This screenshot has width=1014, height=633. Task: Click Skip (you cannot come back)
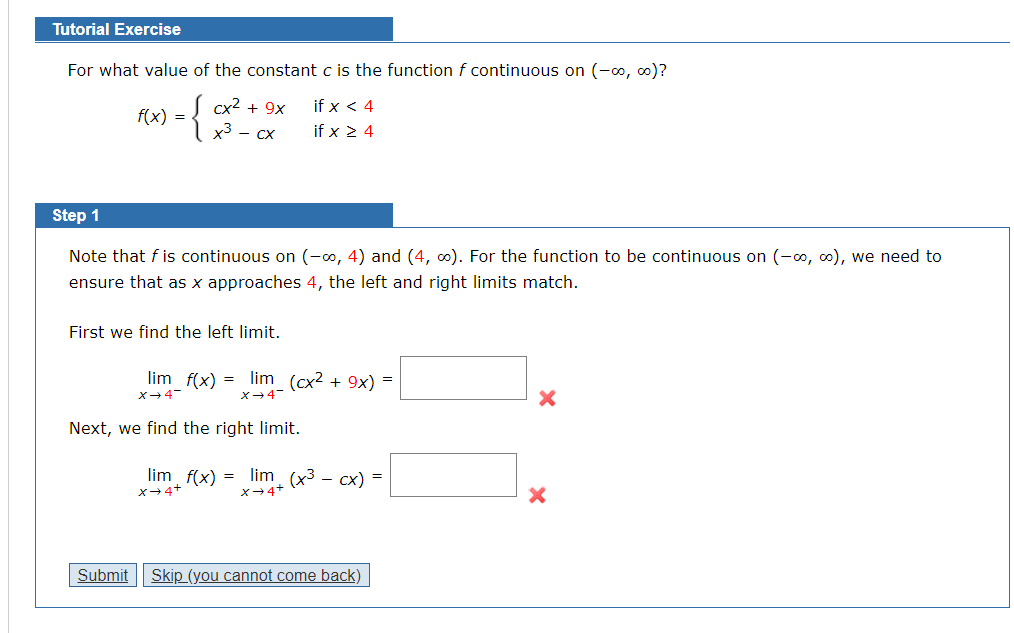[x=256, y=574]
